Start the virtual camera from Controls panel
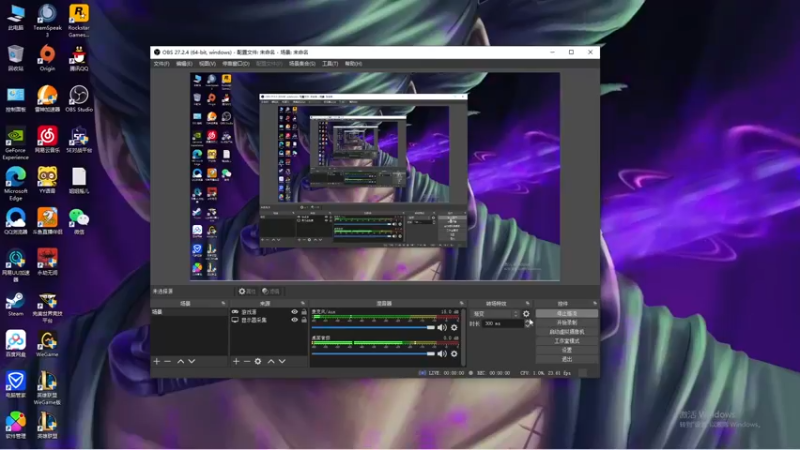The width and height of the screenshot is (800, 450). [x=566, y=332]
